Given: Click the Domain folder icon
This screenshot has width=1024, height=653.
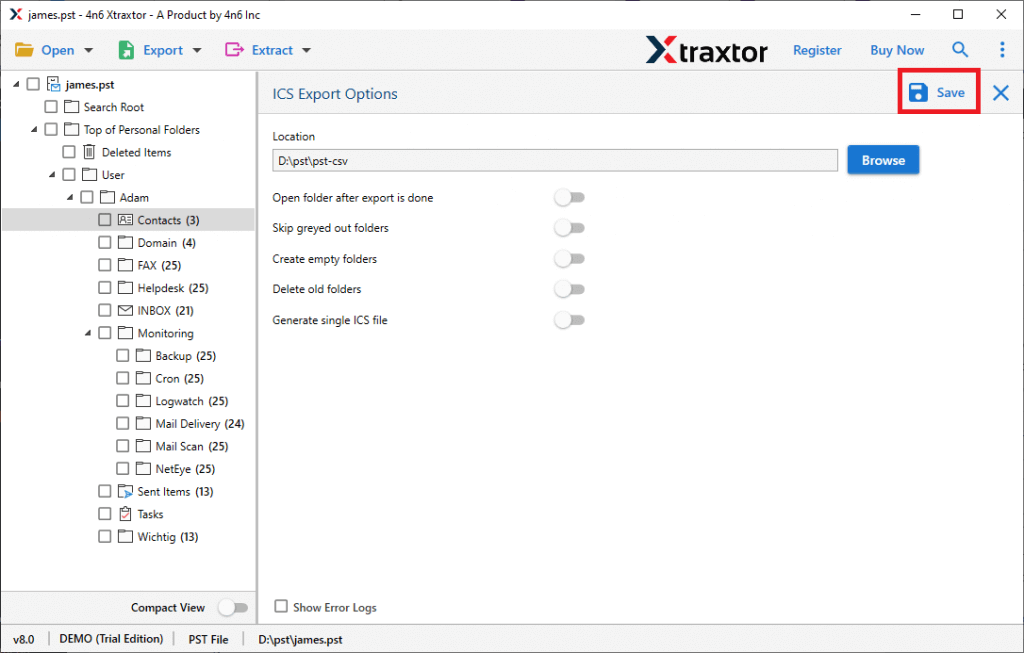Looking at the screenshot, I should 125,242.
